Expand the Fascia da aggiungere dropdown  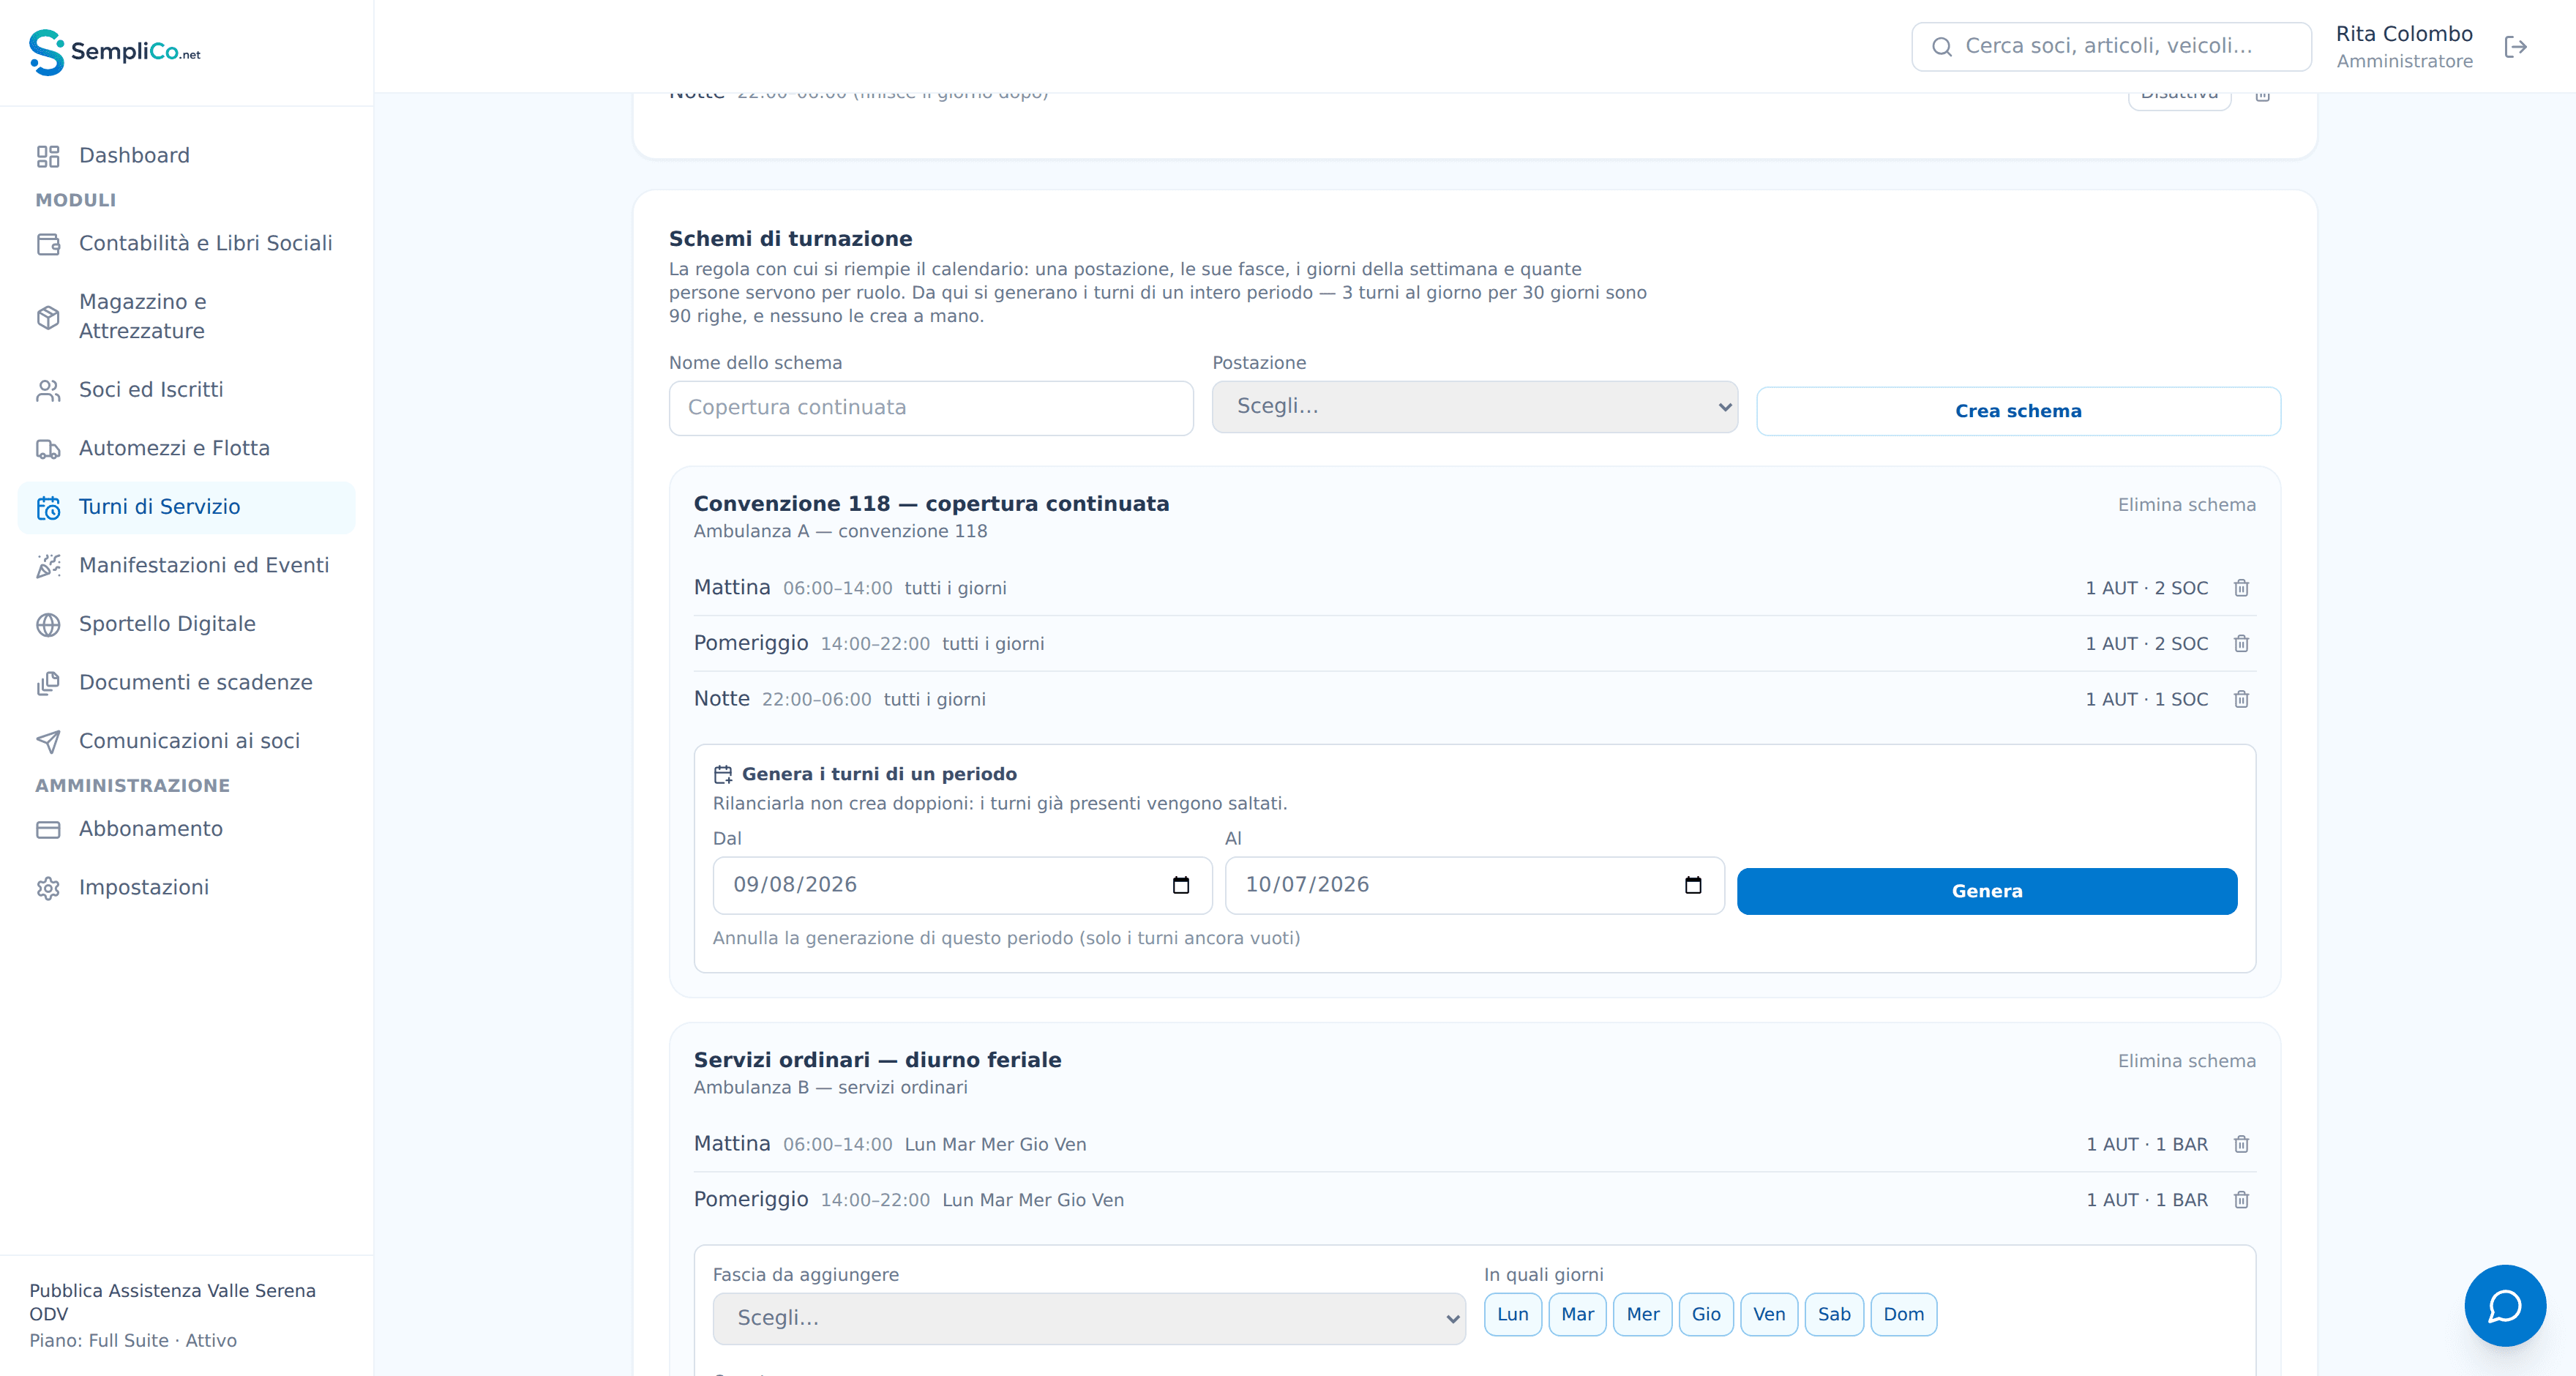[1088, 1318]
